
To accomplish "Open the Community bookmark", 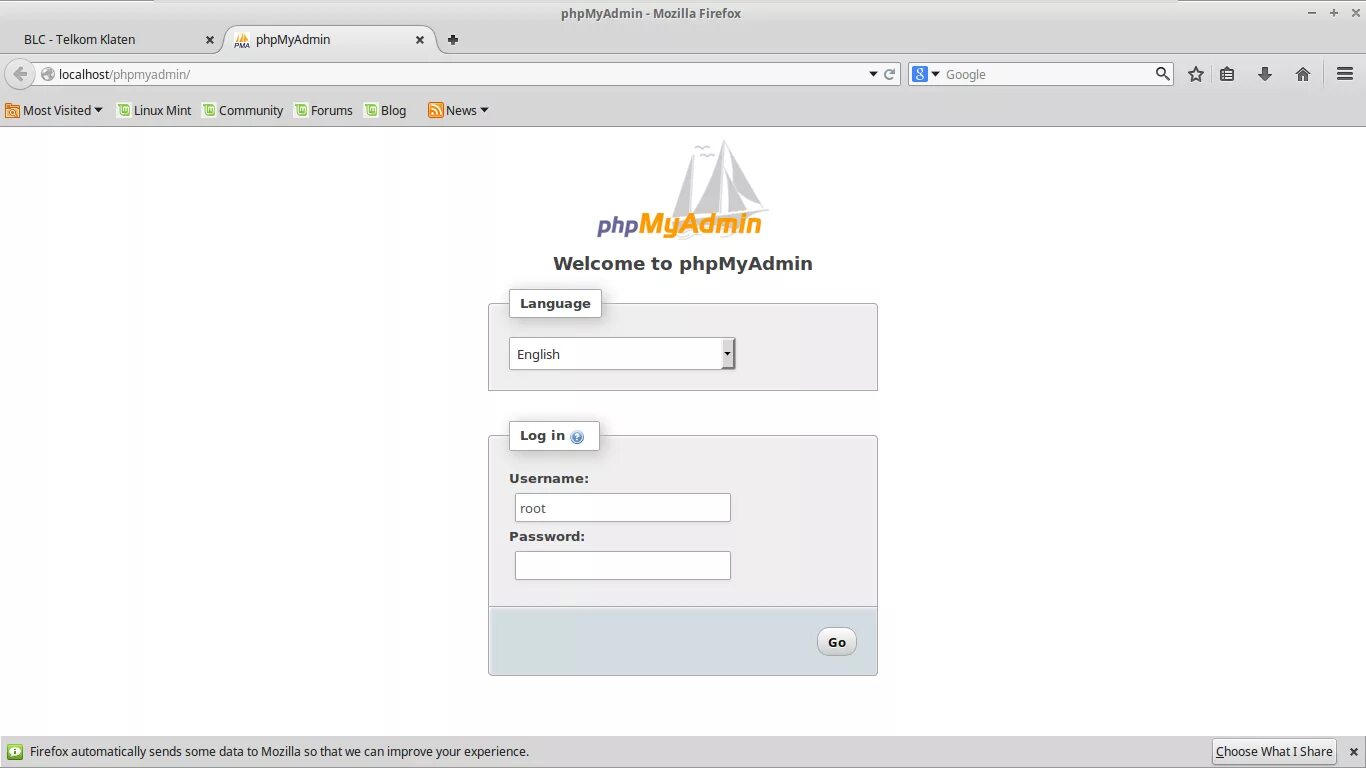I will click(x=243, y=110).
